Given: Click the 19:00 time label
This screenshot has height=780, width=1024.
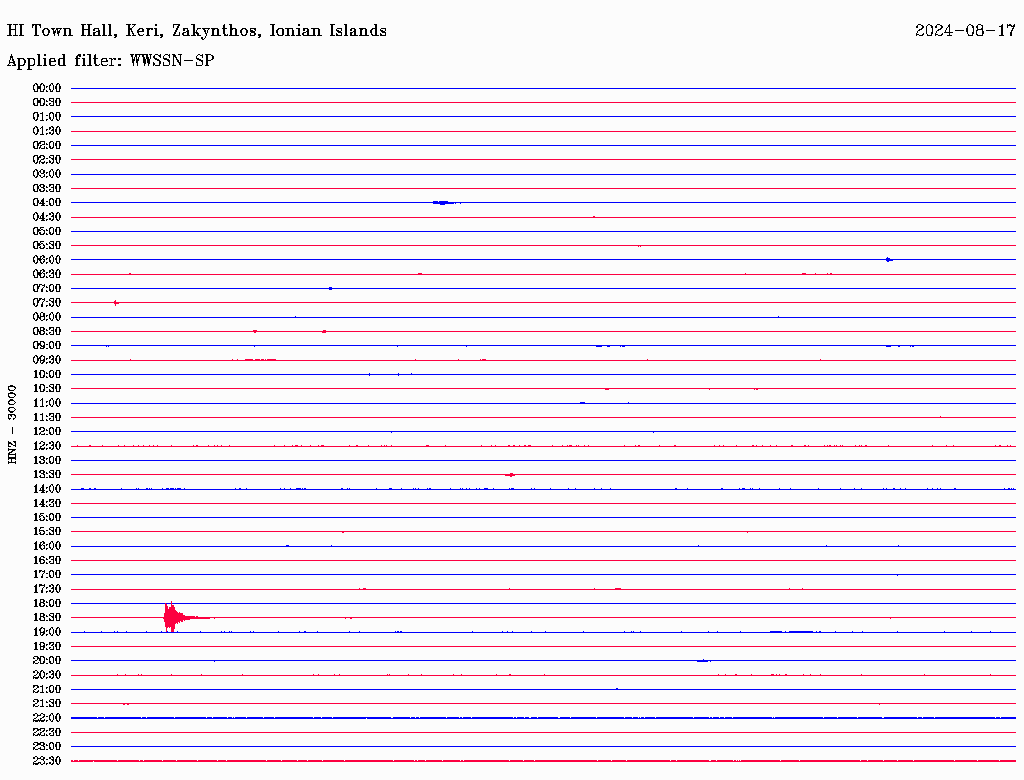Looking at the screenshot, I should pos(47,632).
